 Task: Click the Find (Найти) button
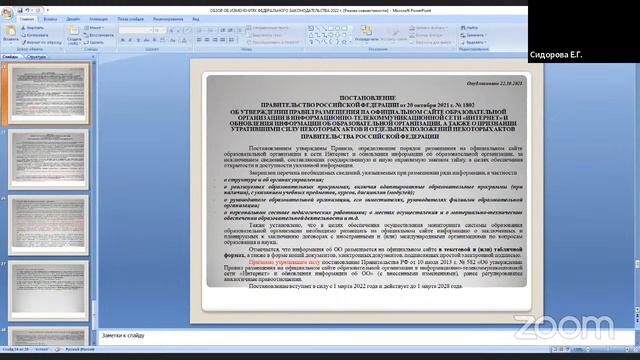(x=469, y=28)
